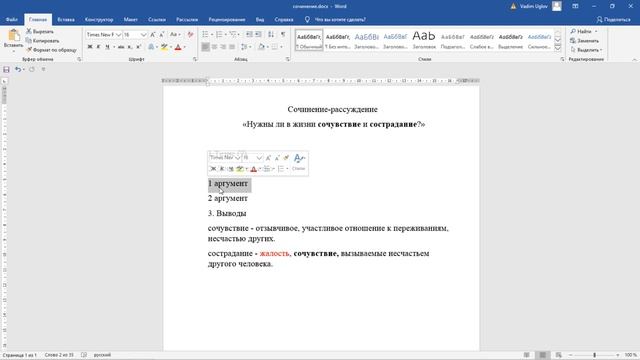Center the paragraph alignment
The height and width of the screenshot is (360, 640).
(214, 47)
